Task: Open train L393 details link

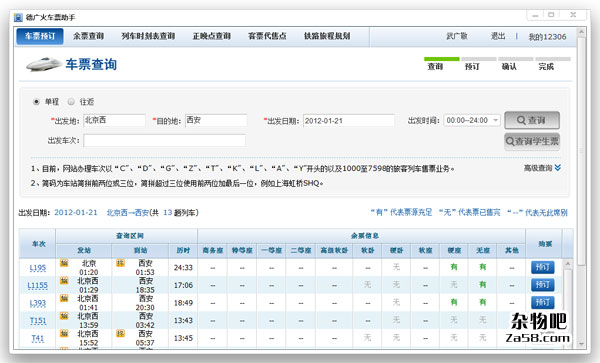Action: tap(38, 303)
